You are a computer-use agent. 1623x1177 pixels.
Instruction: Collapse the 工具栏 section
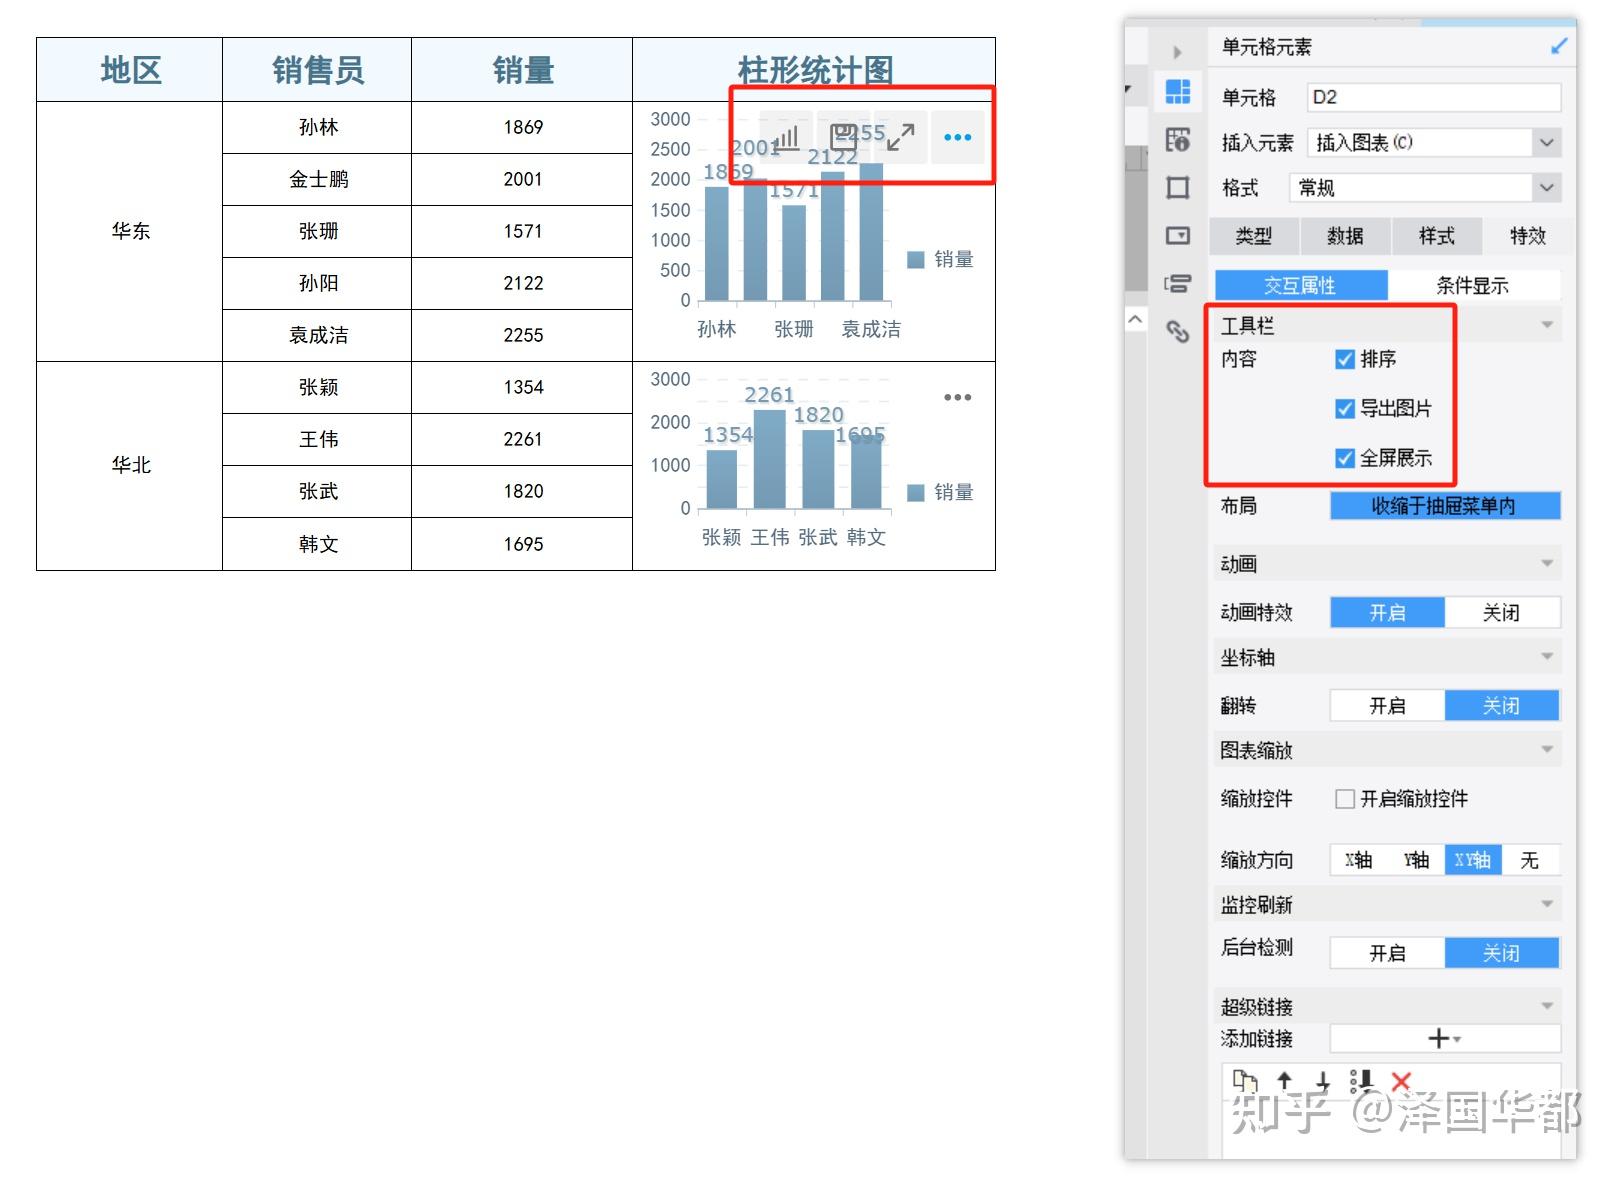pos(1545,324)
